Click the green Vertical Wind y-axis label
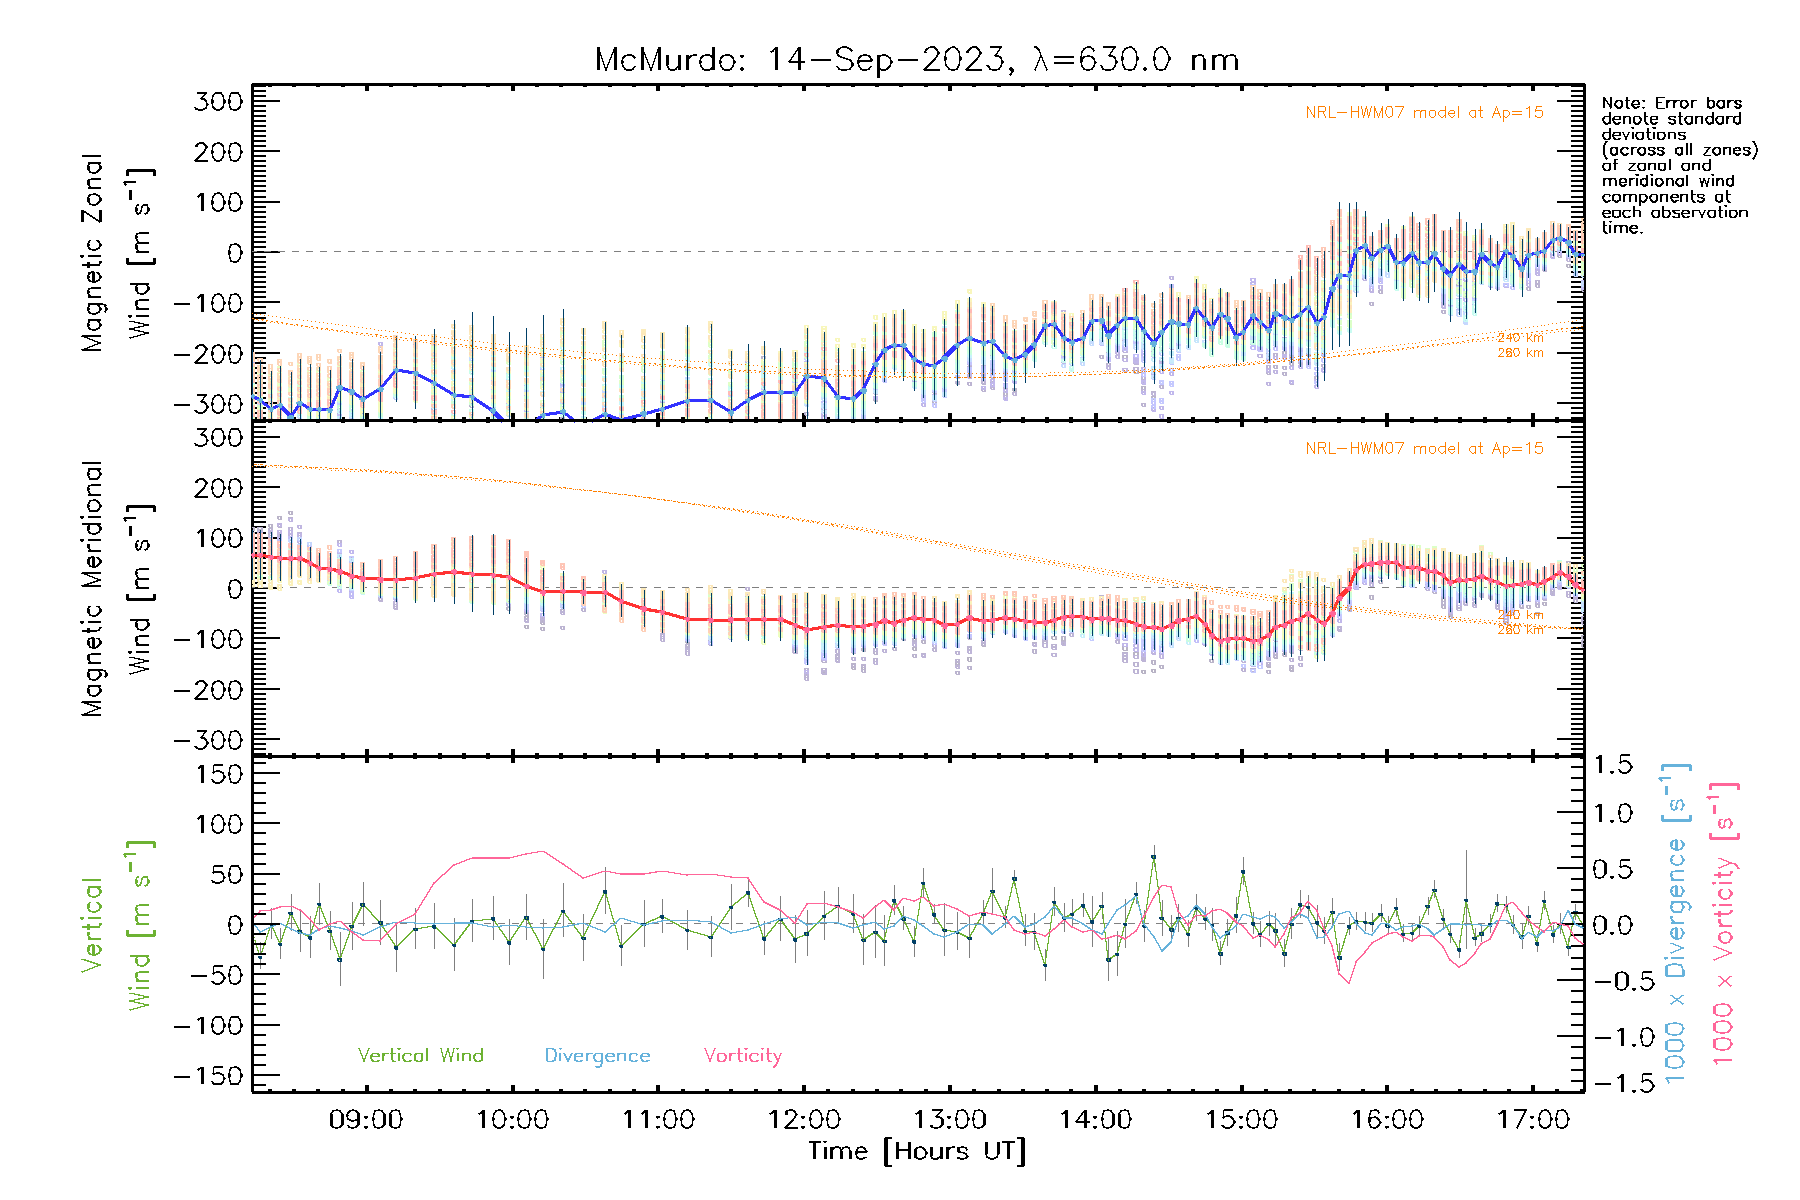Viewport: 1800px width, 1200px height. point(117,925)
